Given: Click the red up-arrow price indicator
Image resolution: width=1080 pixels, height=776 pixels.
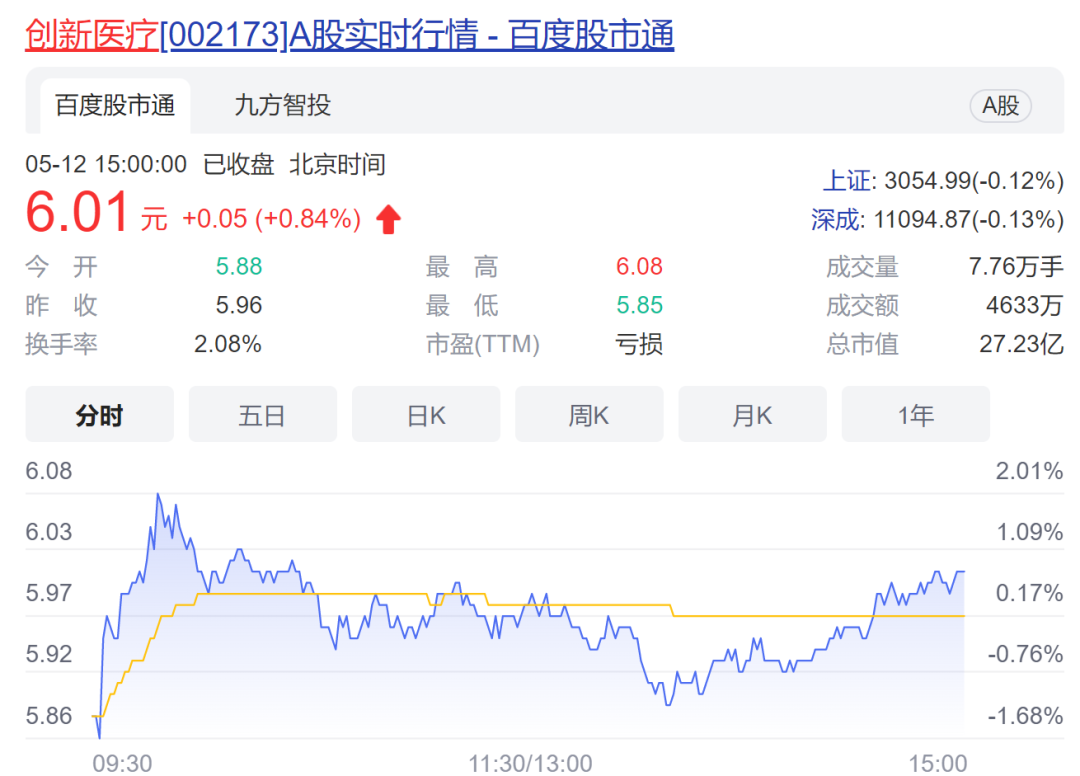Looking at the screenshot, I should click(388, 219).
